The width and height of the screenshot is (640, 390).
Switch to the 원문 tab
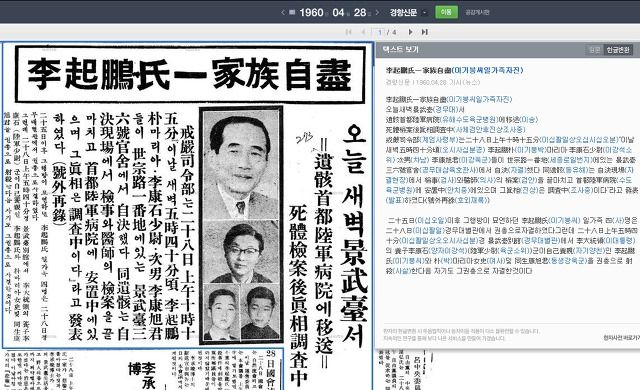(x=594, y=50)
